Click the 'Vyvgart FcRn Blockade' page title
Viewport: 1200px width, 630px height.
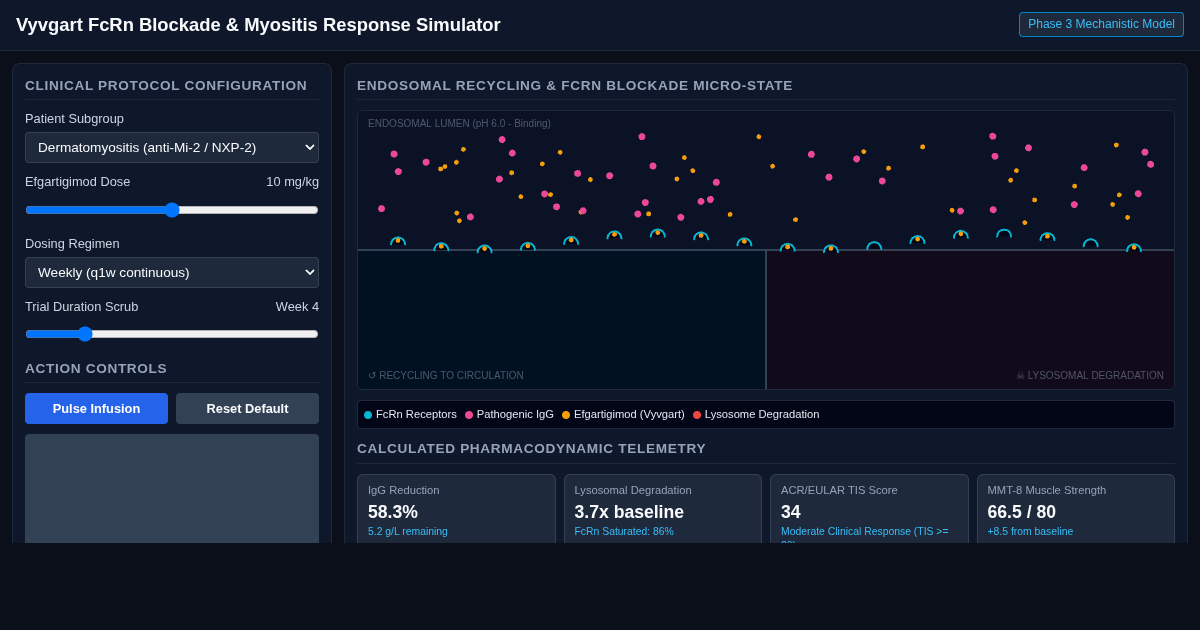pyautogui.click(x=258, y=25)
